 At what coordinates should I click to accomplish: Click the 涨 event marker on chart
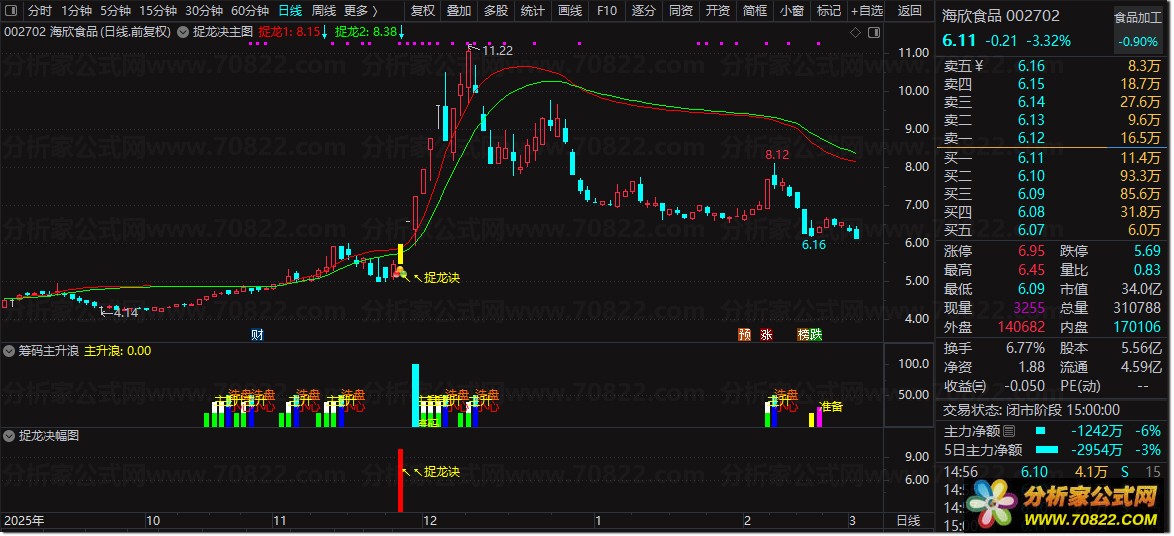pos(766,335)
